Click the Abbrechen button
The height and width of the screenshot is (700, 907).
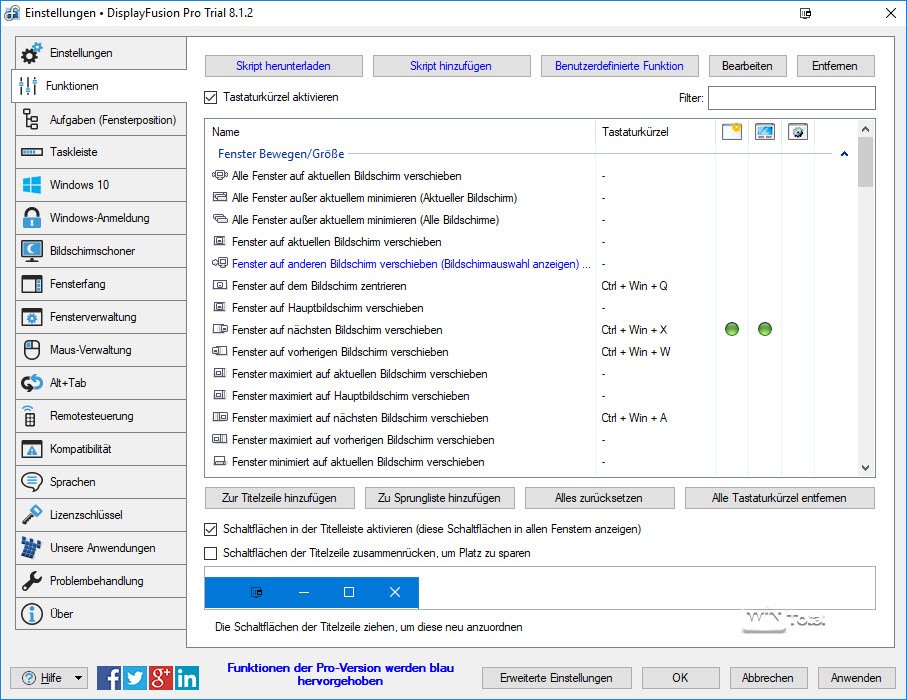coord(768,677)
